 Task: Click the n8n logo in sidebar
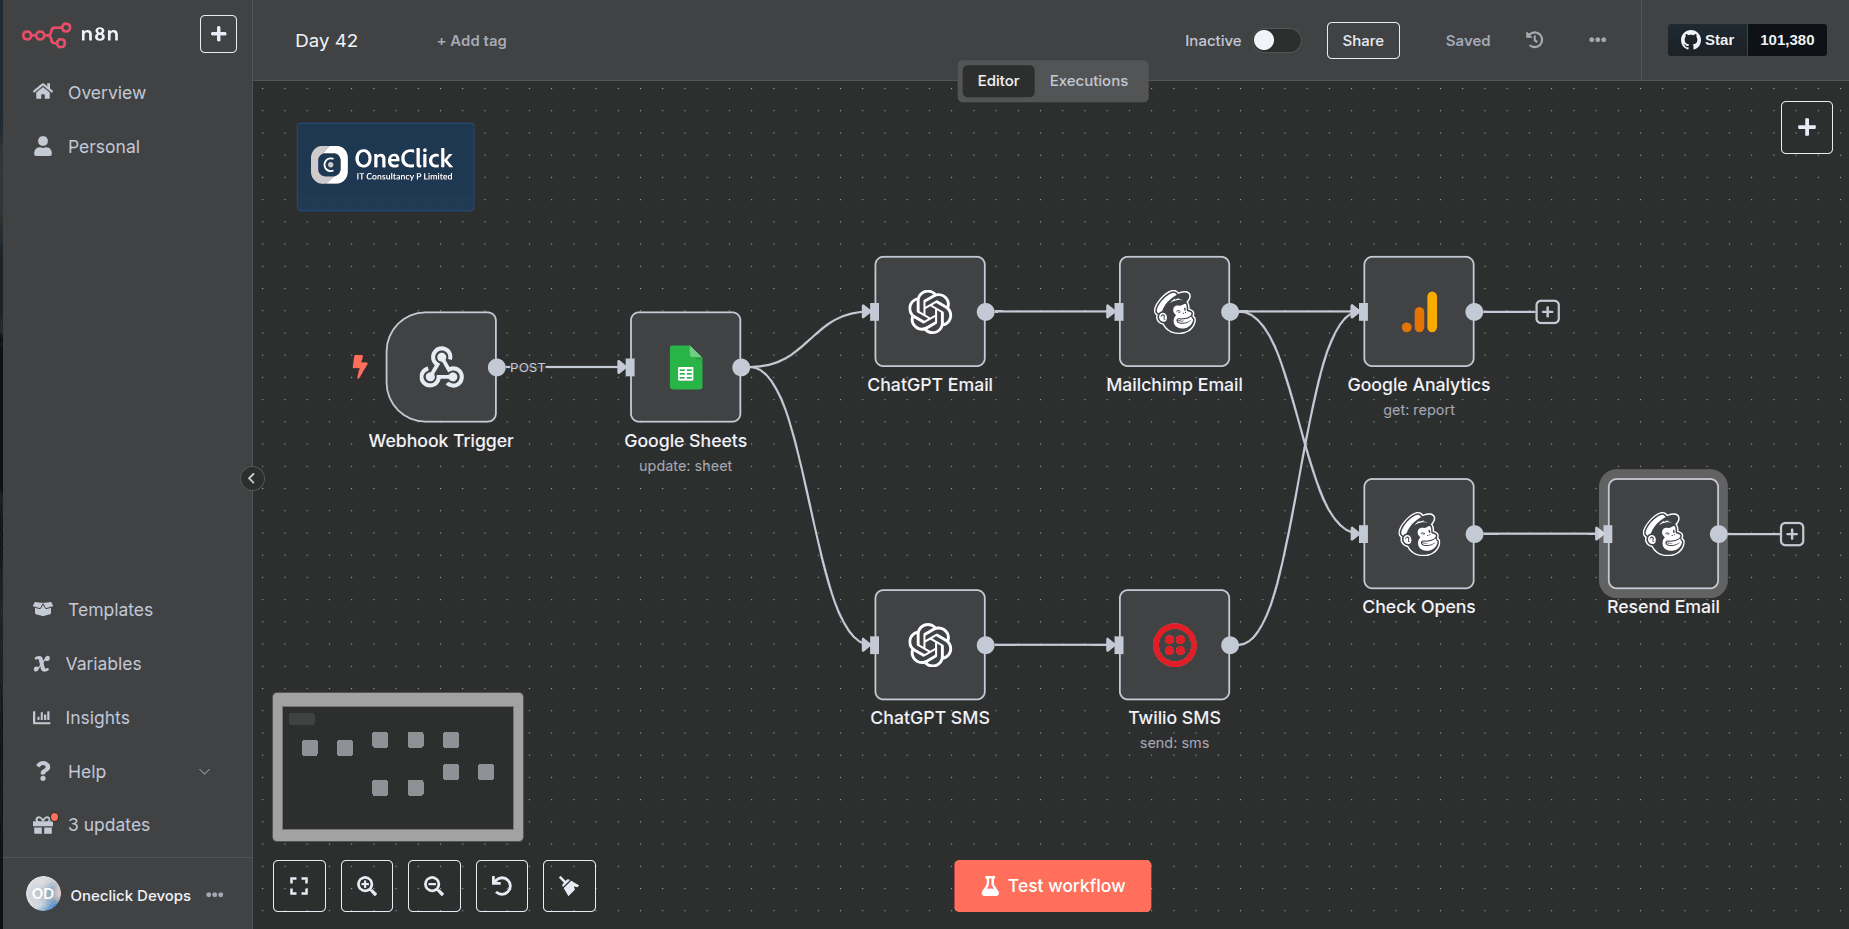tap(70, 35)
